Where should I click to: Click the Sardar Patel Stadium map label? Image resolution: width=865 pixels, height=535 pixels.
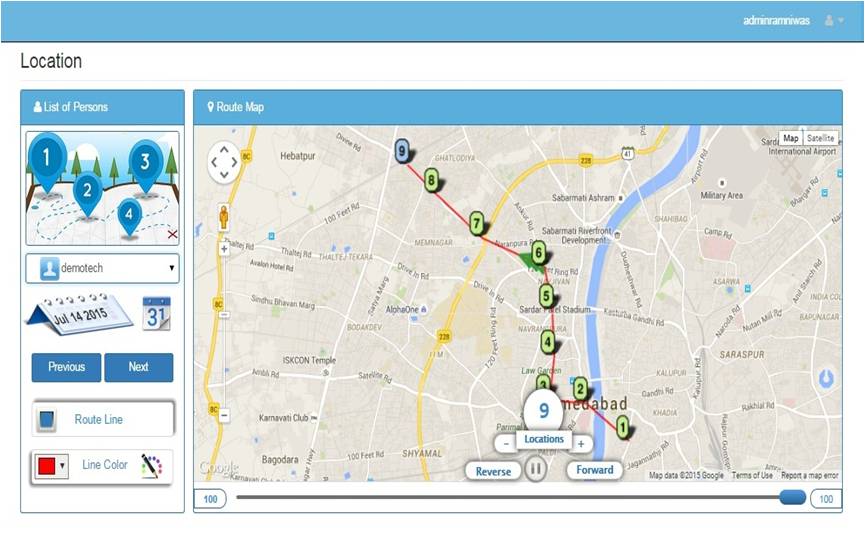(x=554, y=309)
